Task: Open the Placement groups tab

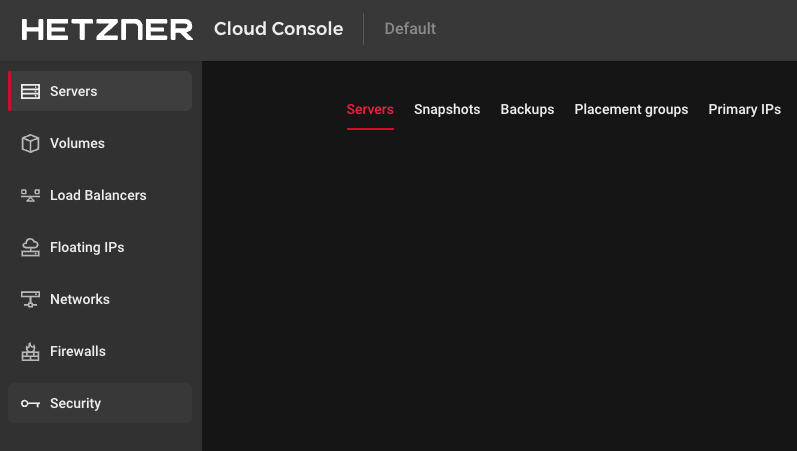Action: (631, 109)
